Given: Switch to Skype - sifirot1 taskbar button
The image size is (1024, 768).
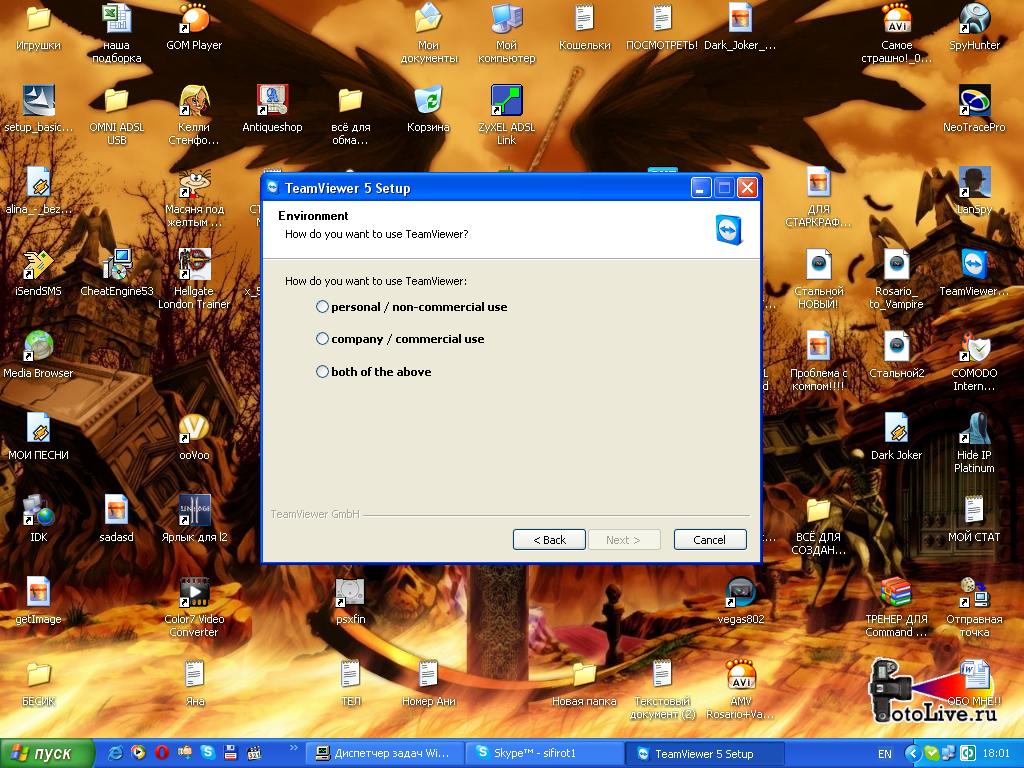Looking at the screenshot, I should click(x=545, y=754).
